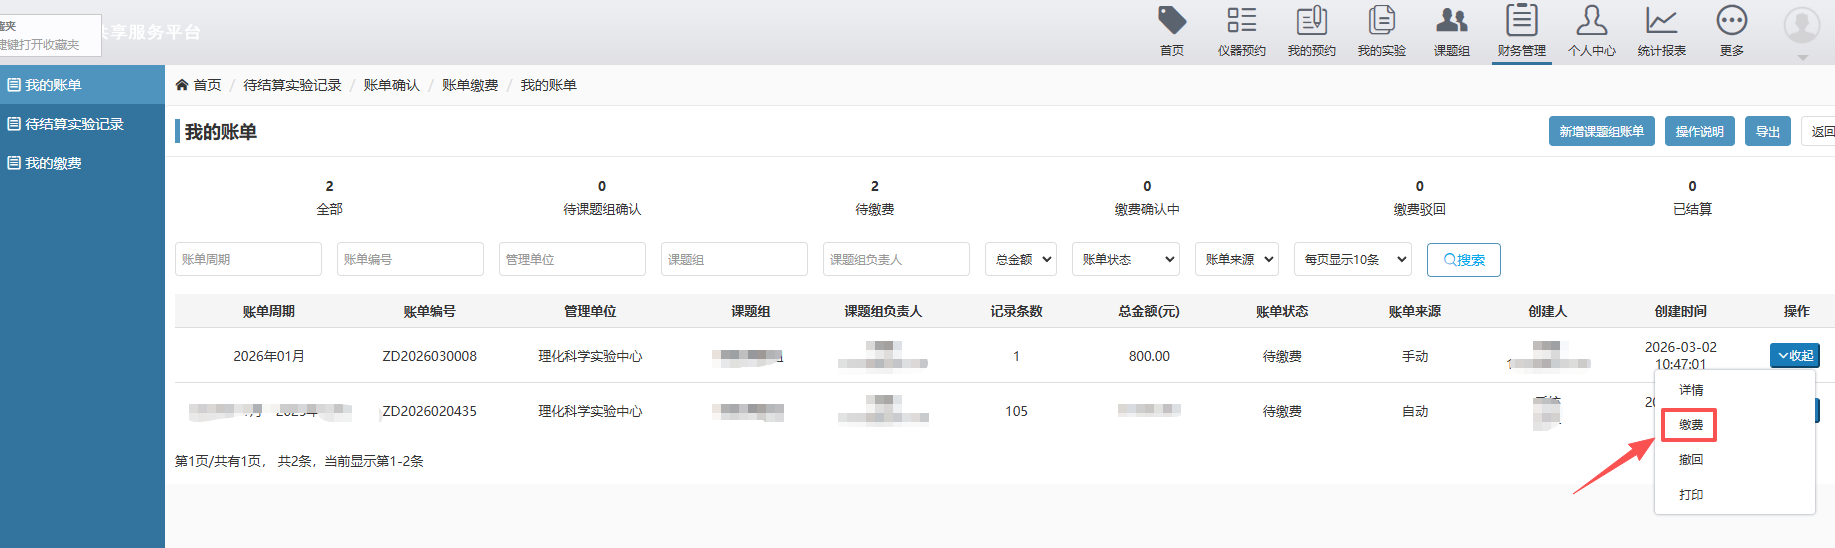This screenshot has width=1835, height=548.
Task: Click the 更多 ellipsis icon
Action: pyautogui.click(x=1731, y=21)
